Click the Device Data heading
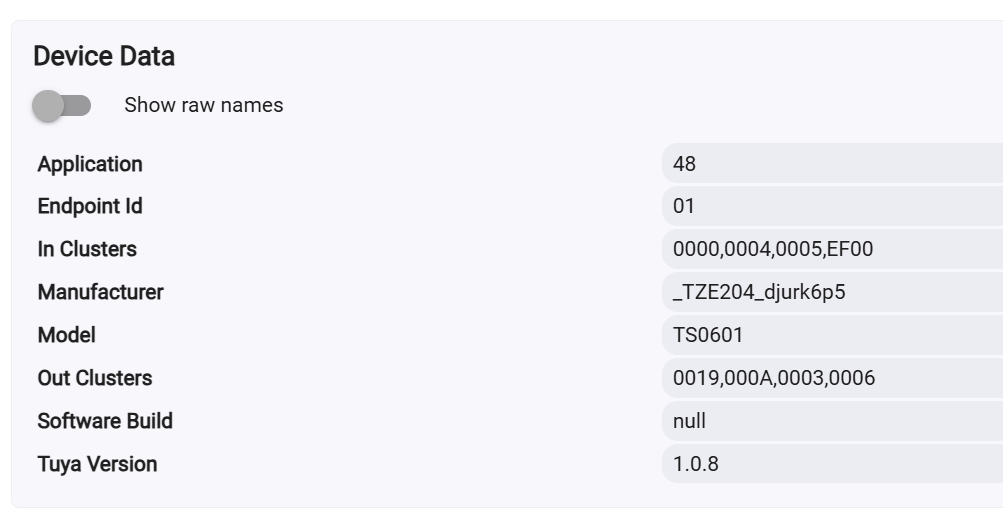The height and width of the screenshot is (527, 1003). click(x=104, y=56)
